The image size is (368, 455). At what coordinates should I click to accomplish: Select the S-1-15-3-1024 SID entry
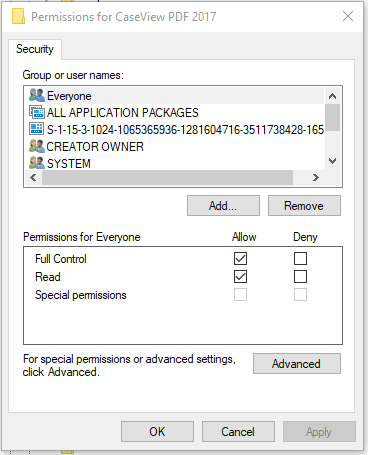click(x=174, y=129)
